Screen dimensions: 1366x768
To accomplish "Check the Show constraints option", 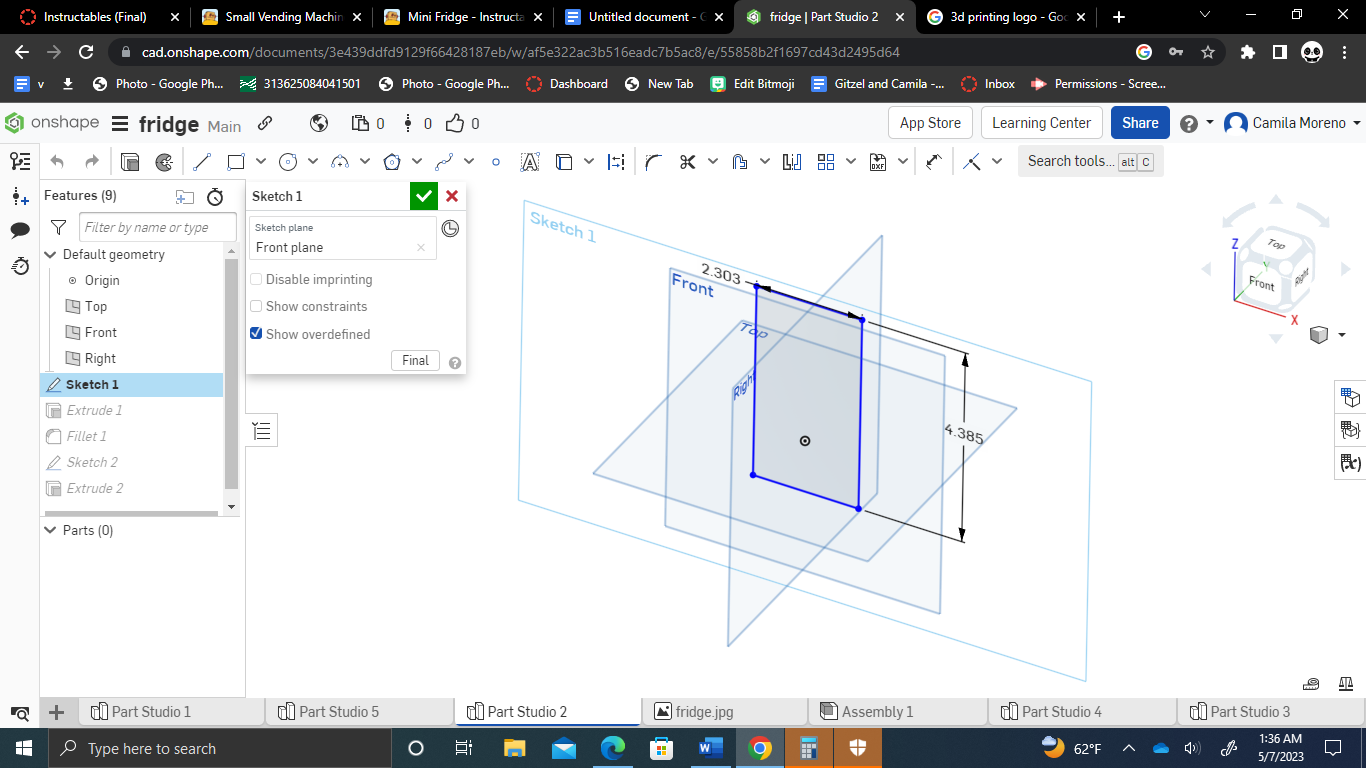I will (x=256, y=306).
